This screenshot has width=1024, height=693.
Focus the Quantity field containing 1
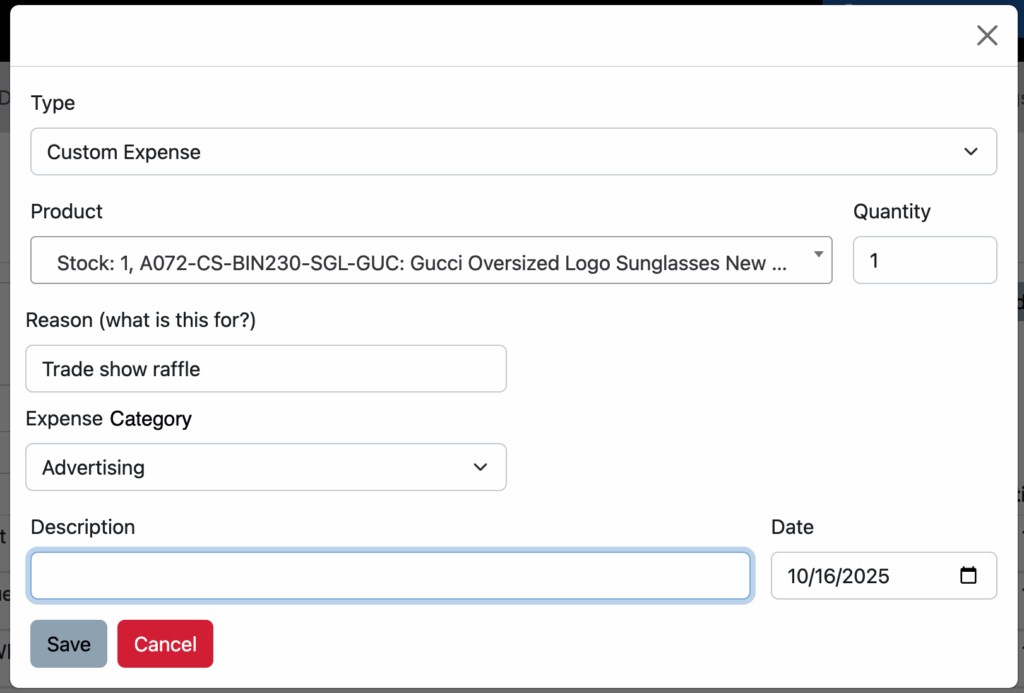(924, 261)
